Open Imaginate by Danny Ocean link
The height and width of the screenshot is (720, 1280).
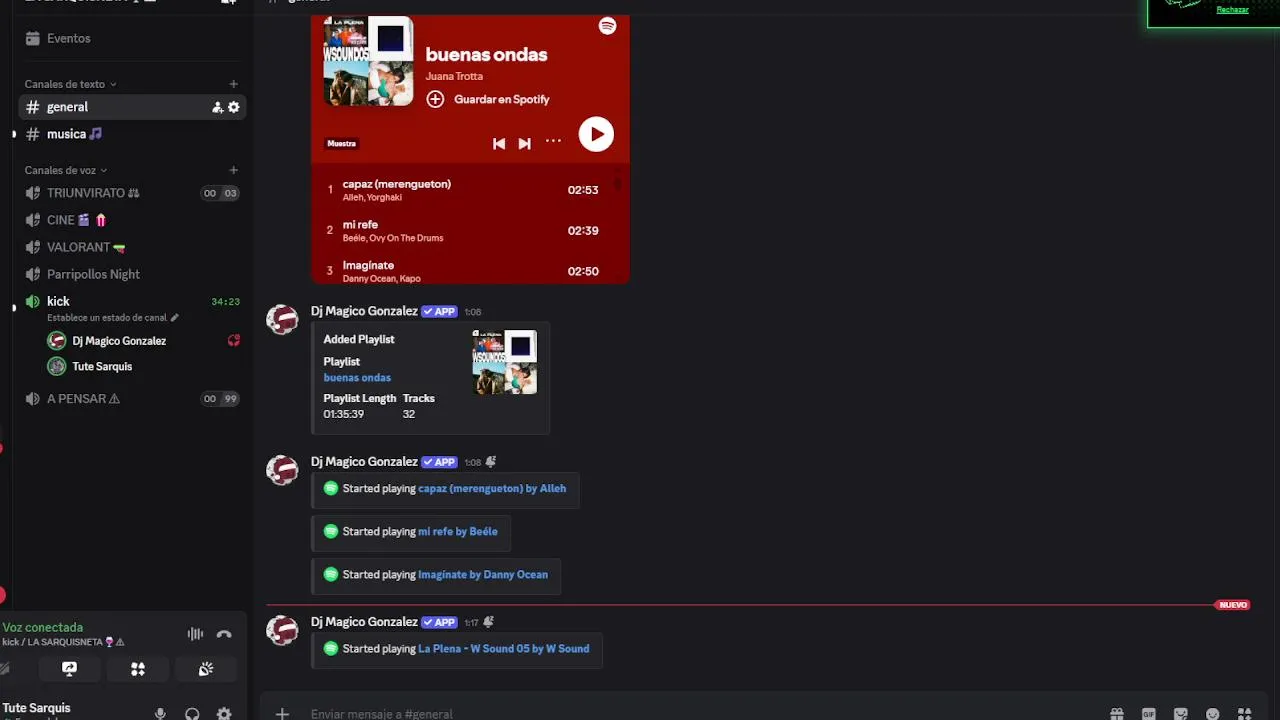[x=483, y=575]
